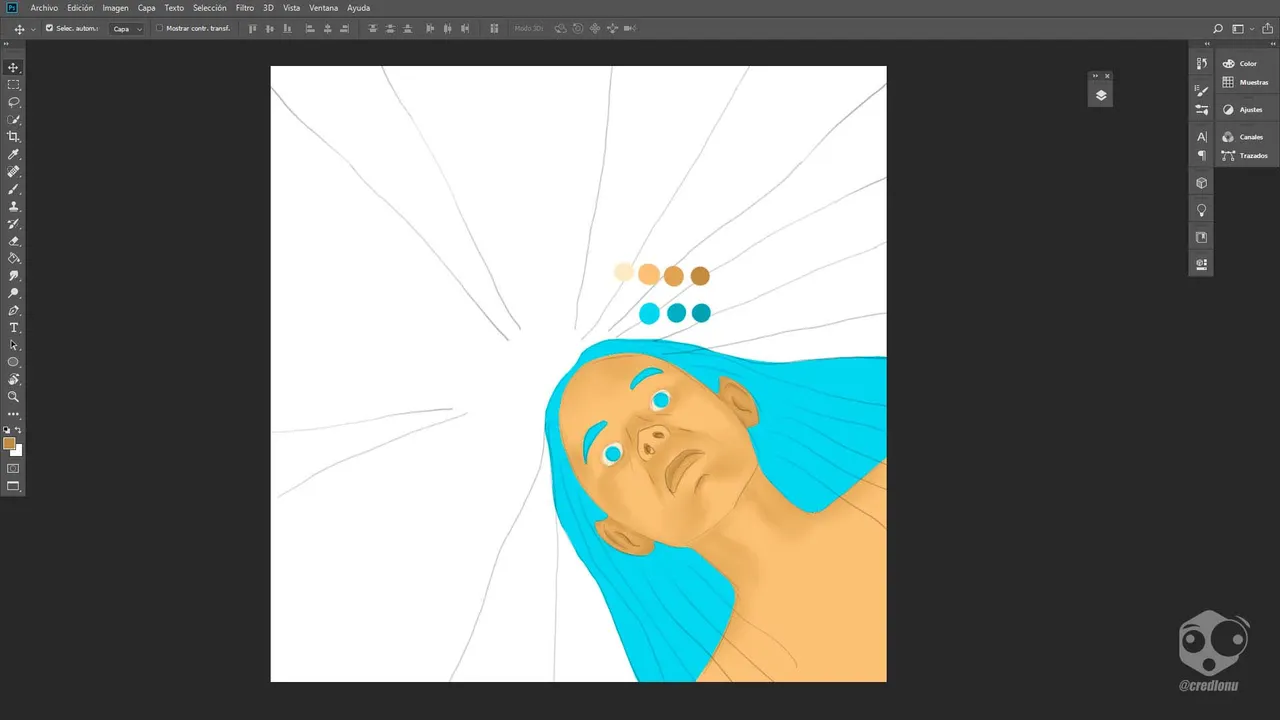Select the Crop tool
Image resolution: width=1280 pixels, height=720 pixels.
coord(14,137)
